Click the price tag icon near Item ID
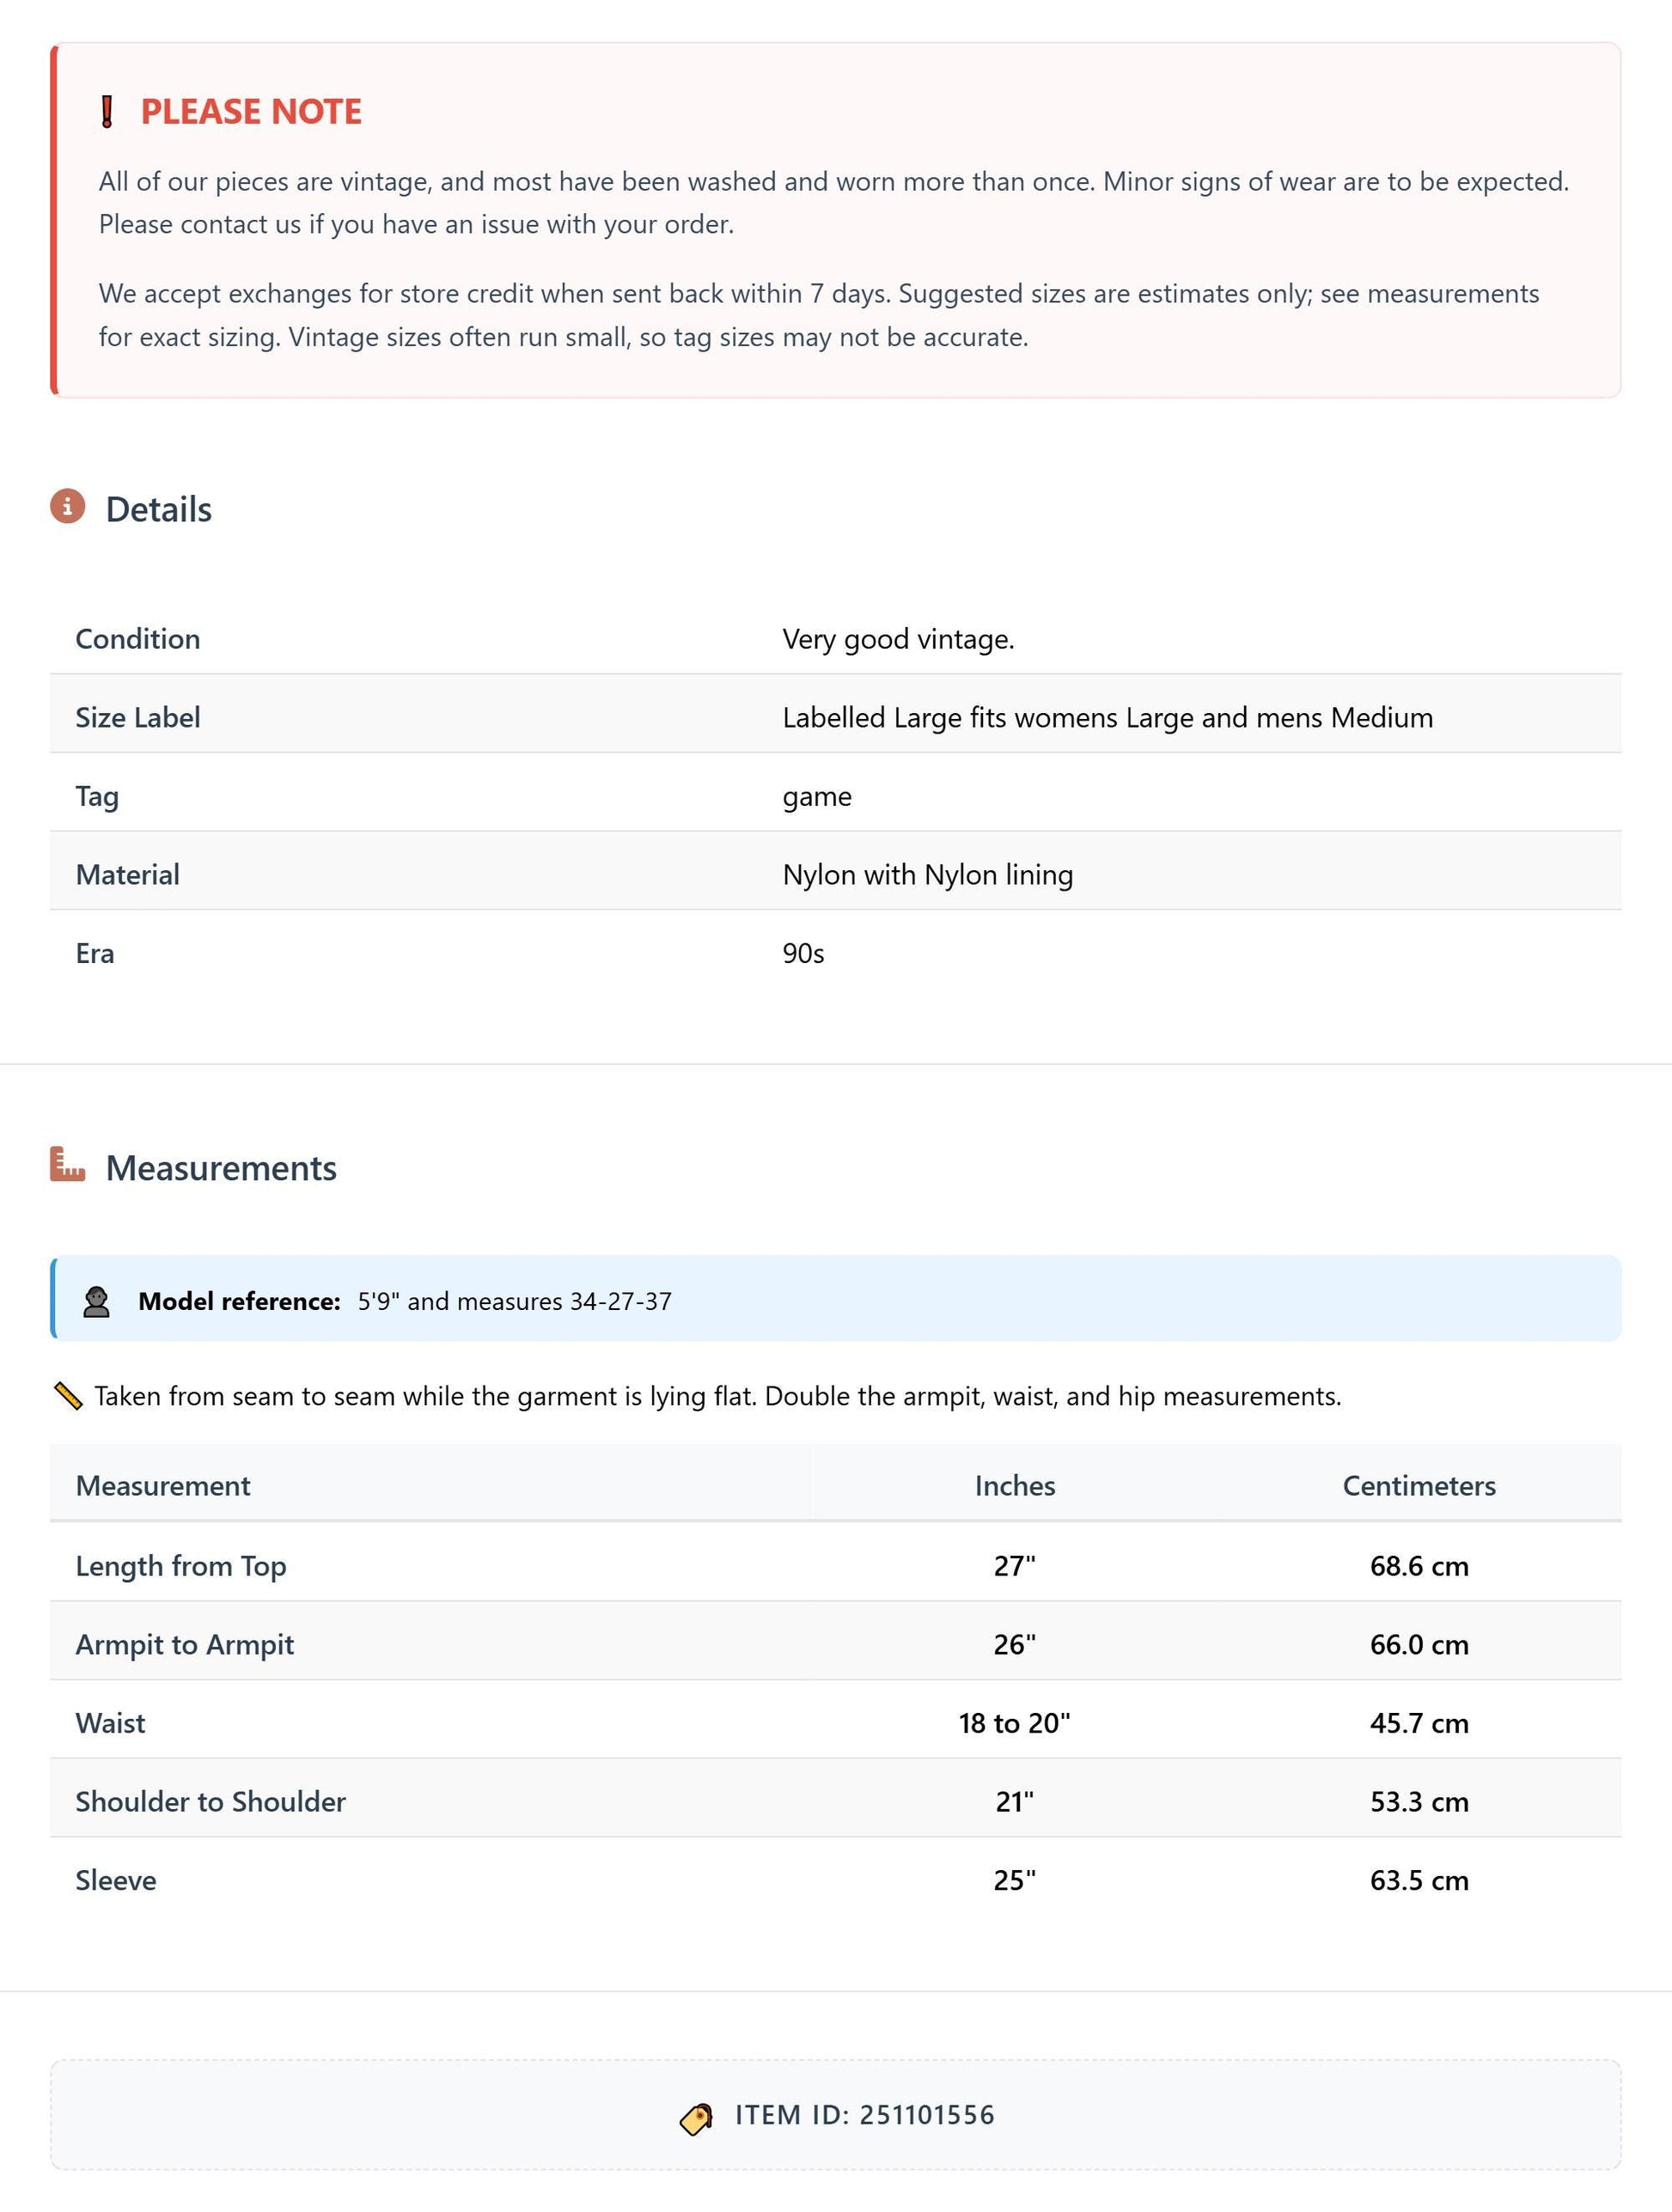The width and height of the screenshot is (1672, 2212). [696, 2117]
